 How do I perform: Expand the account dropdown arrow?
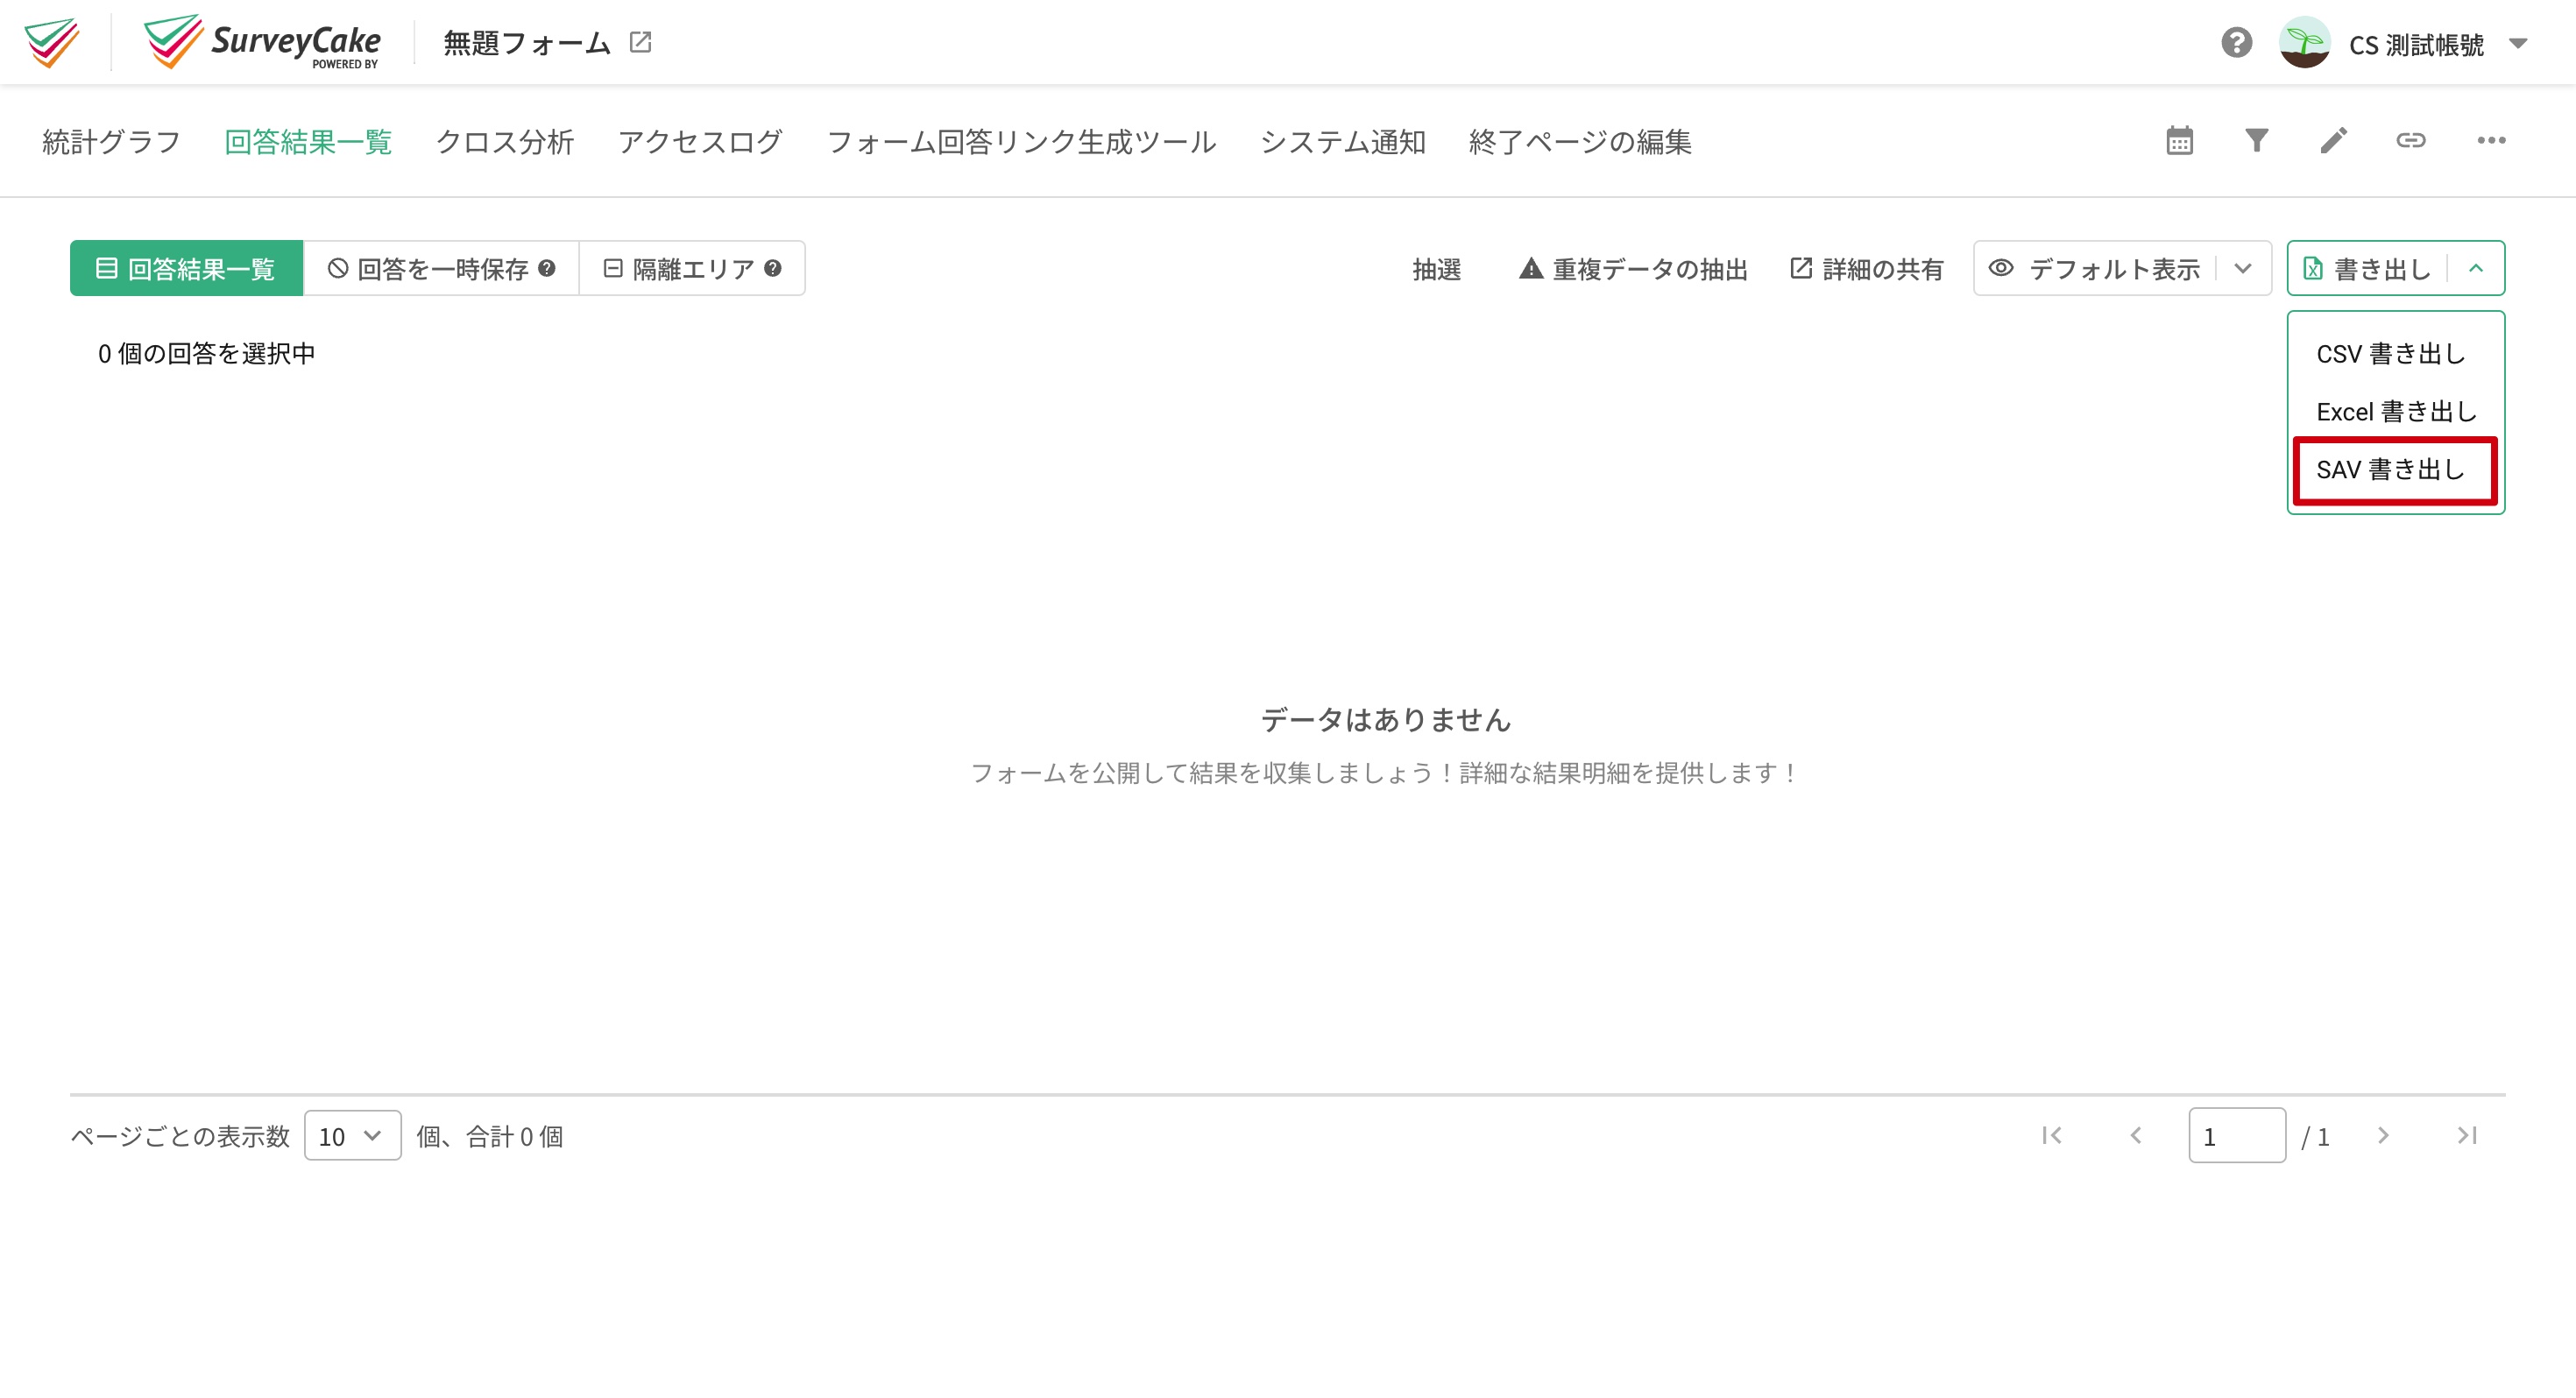pos(2518,44)
